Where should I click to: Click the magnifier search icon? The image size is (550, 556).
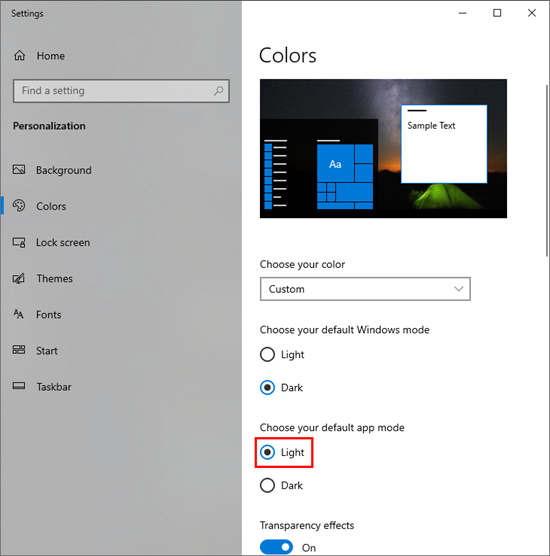(x=218, y=91)
